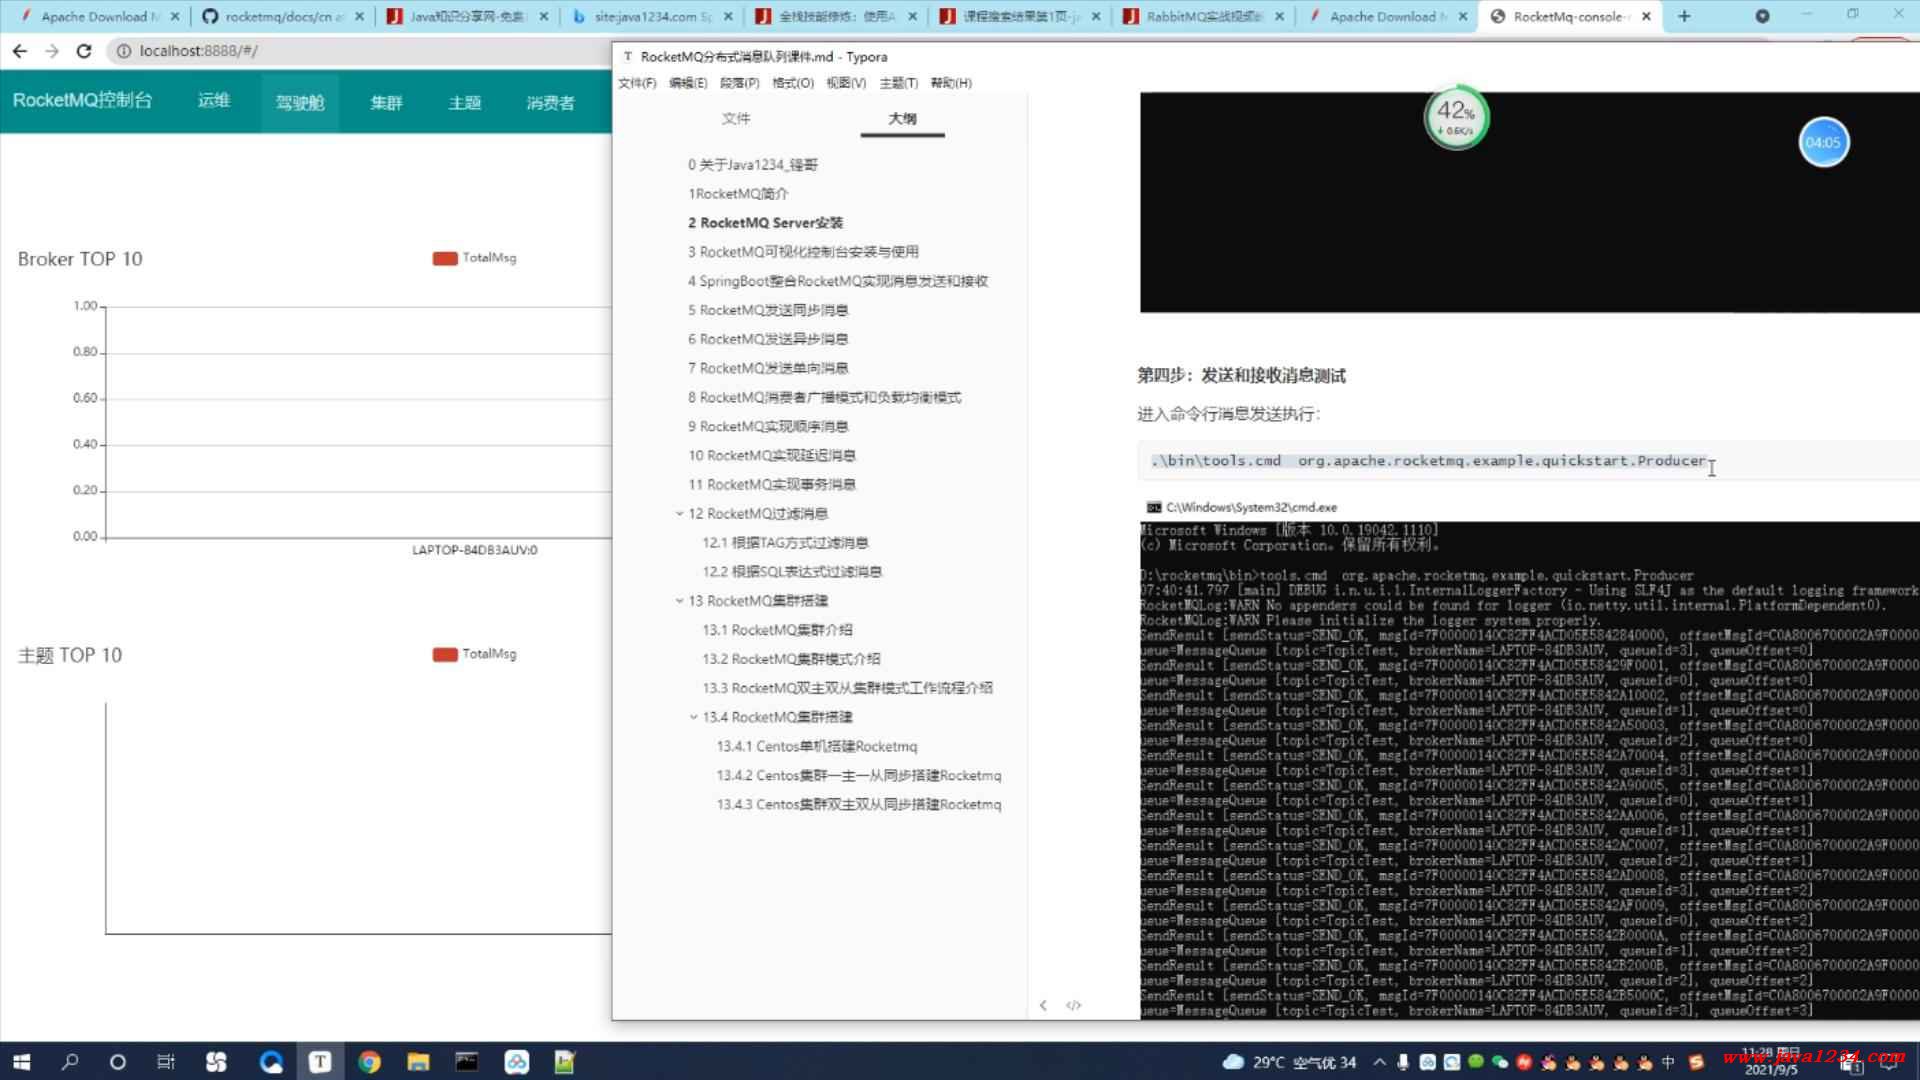Switch Typora sidebar to 文件 tab

tap(736, 118)
